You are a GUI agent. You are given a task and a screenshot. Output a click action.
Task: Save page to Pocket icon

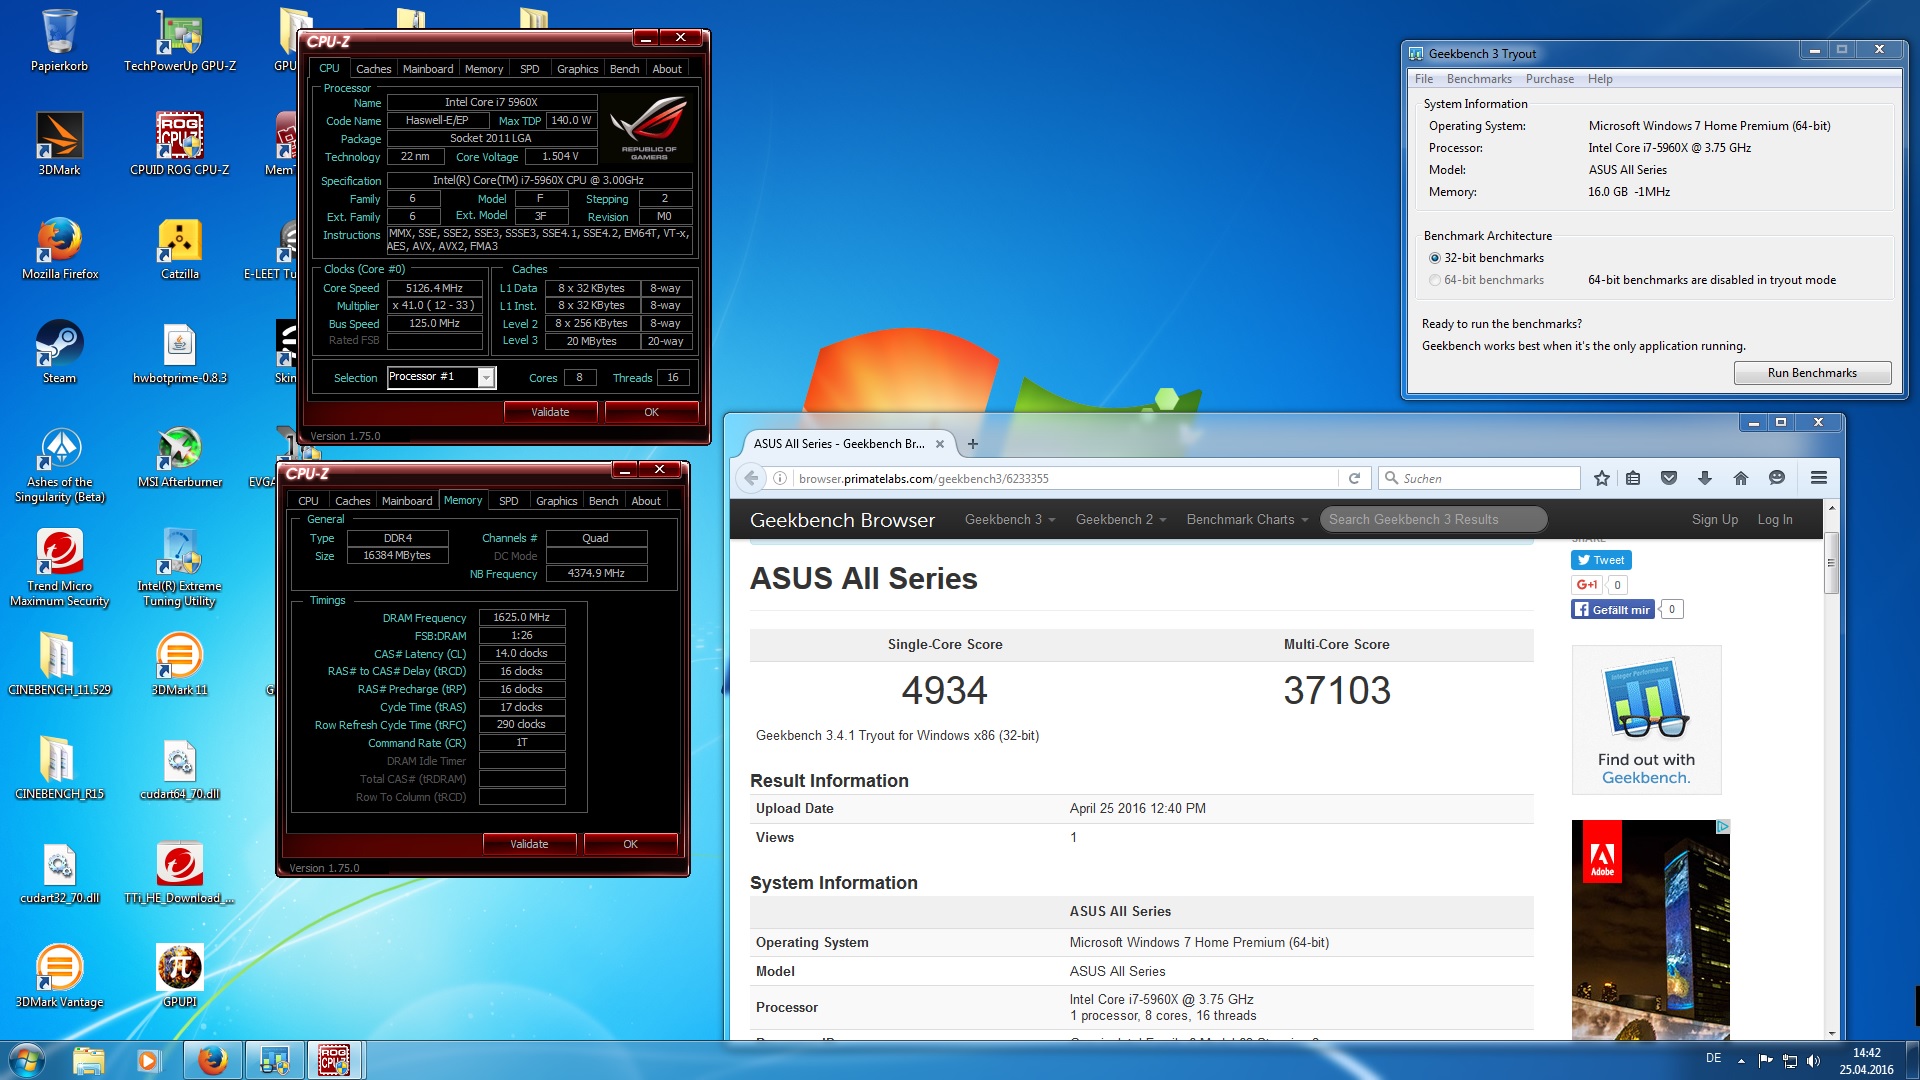[1669, 478]
